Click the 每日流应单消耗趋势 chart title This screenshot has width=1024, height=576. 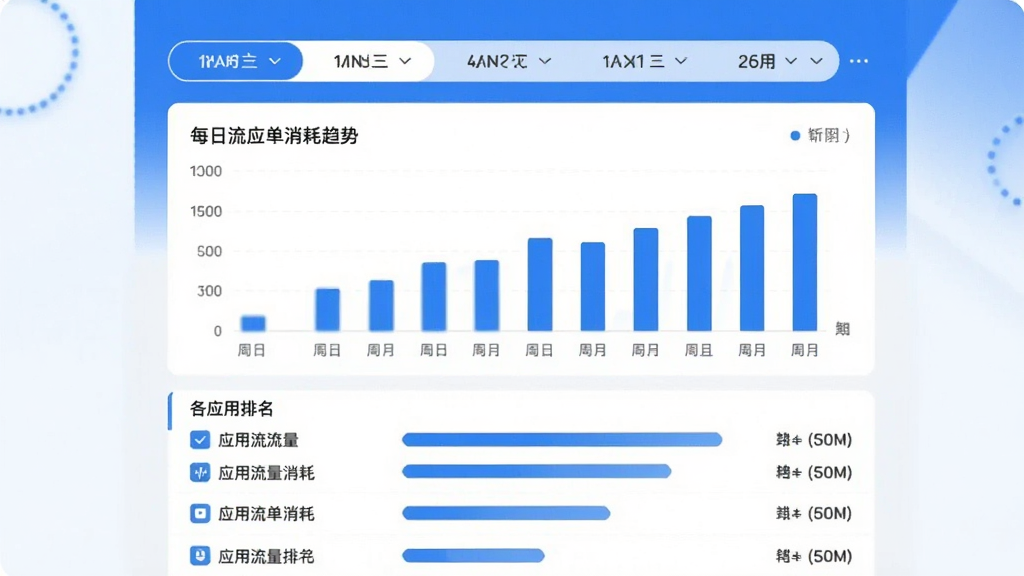[274, 136]
